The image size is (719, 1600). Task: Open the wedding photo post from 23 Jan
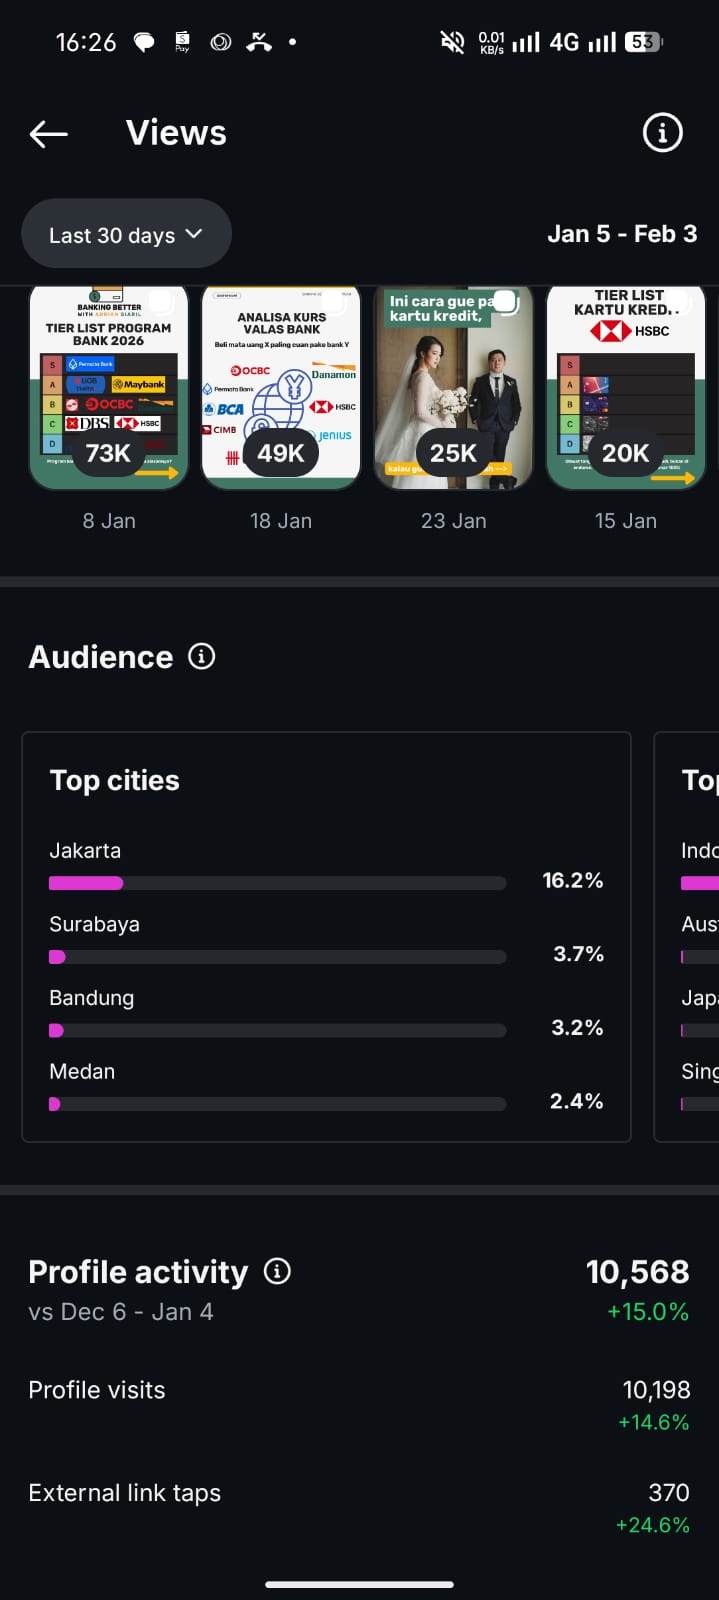[454, 389]
